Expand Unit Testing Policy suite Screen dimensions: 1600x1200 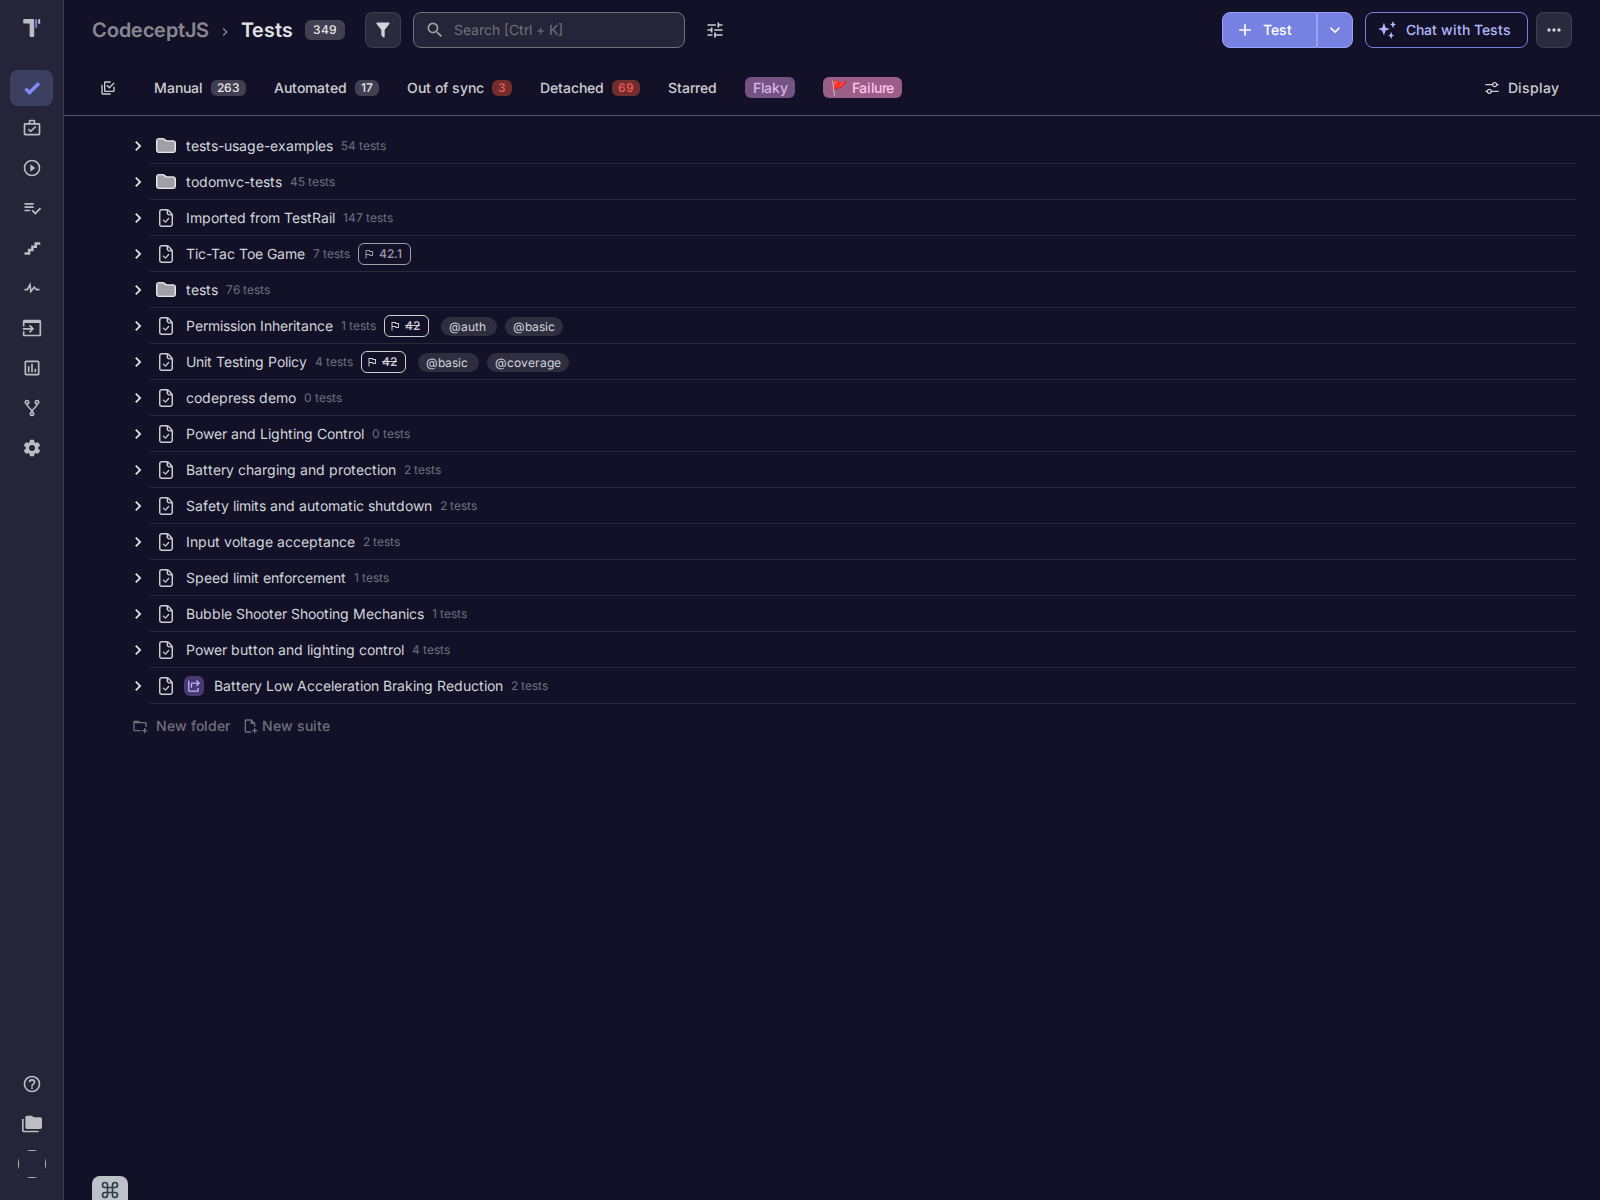(138, 362)
